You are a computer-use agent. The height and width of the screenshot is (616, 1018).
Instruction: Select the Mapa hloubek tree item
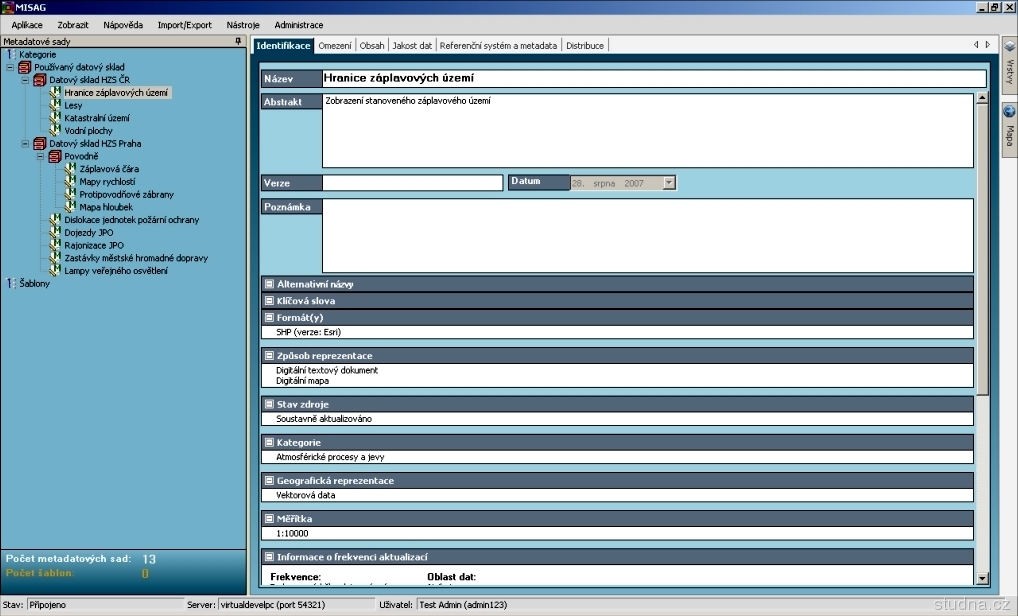point(106,207)
